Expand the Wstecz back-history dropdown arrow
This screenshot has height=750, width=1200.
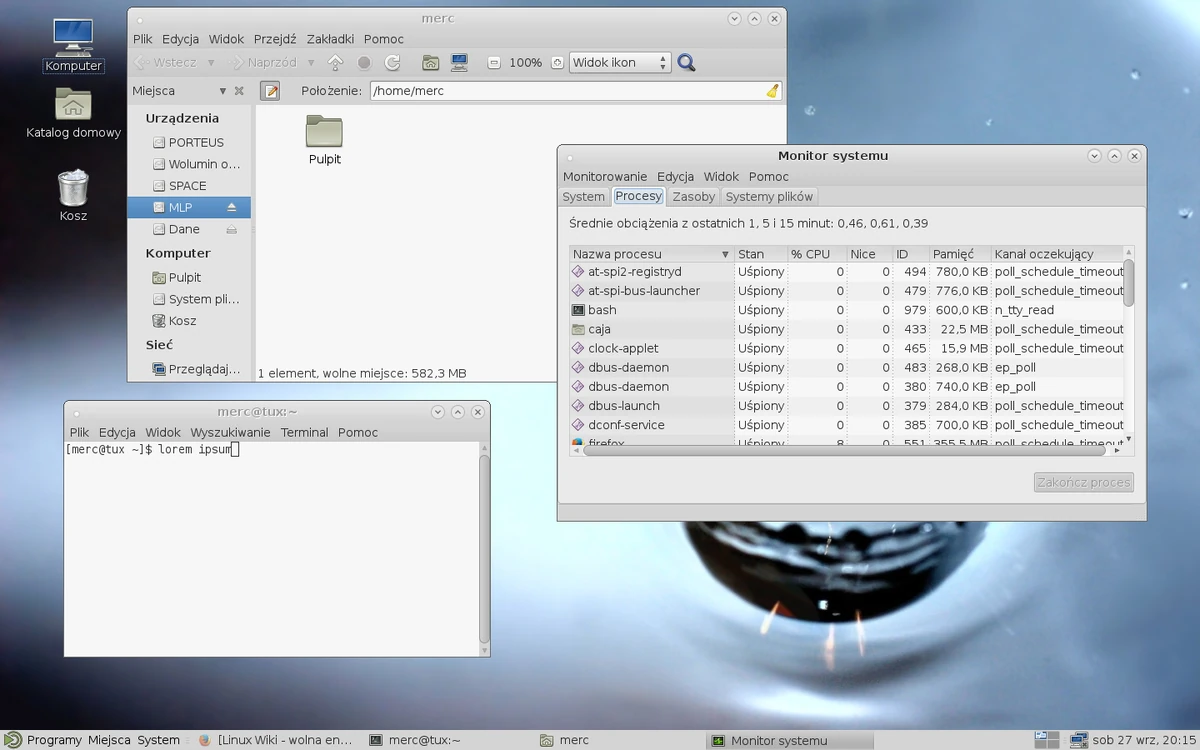click(211, 62)
